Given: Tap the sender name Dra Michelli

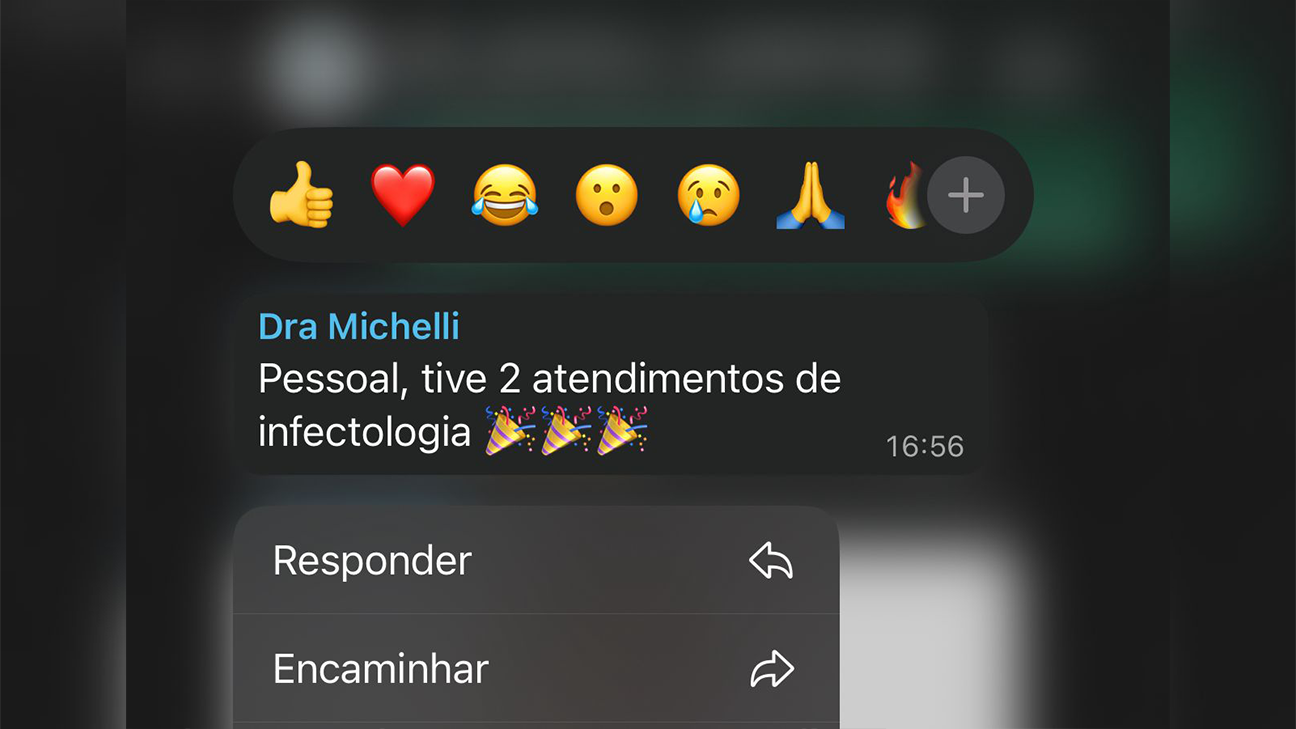Looking at the screenshot, I should pos(359,326).
